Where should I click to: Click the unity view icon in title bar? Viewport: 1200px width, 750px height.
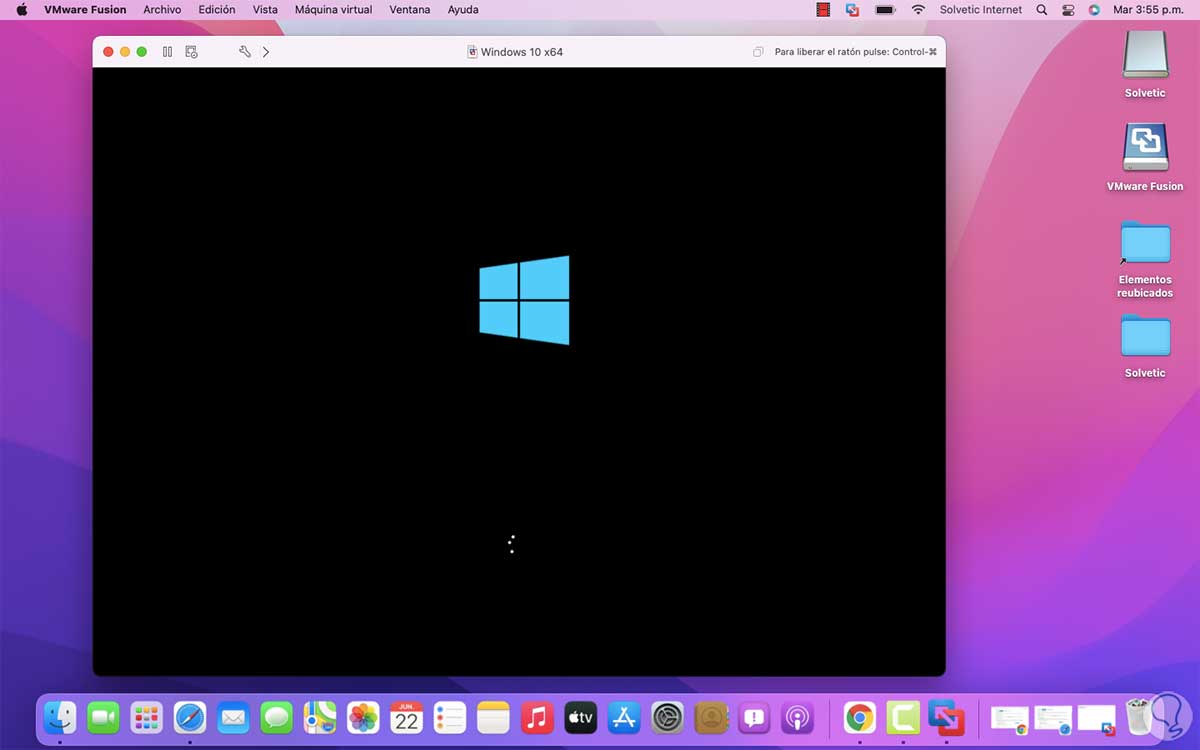[759, 52]
